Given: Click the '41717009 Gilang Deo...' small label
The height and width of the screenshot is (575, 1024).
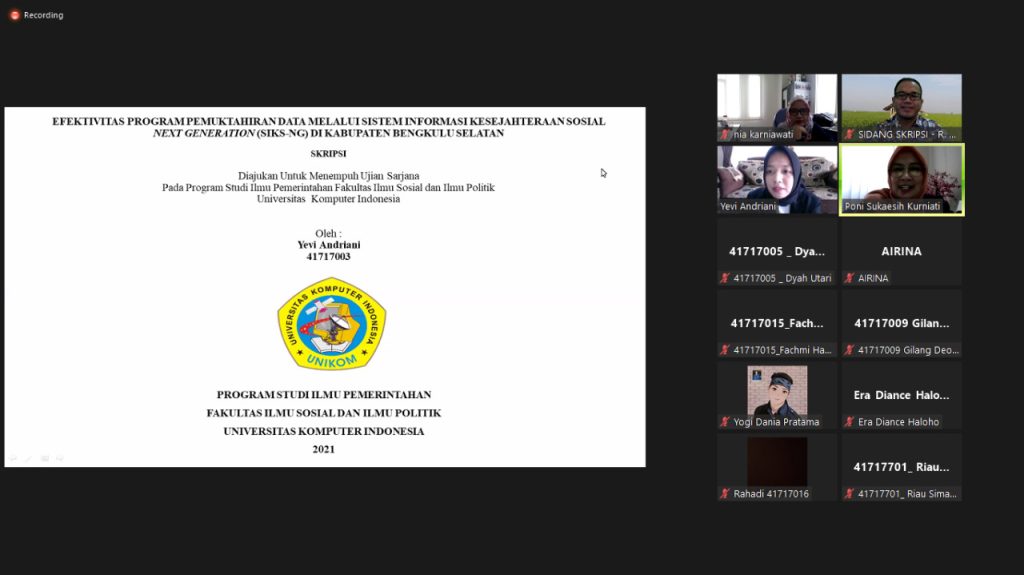Looking at the screenshot, I should pos(908,350).
